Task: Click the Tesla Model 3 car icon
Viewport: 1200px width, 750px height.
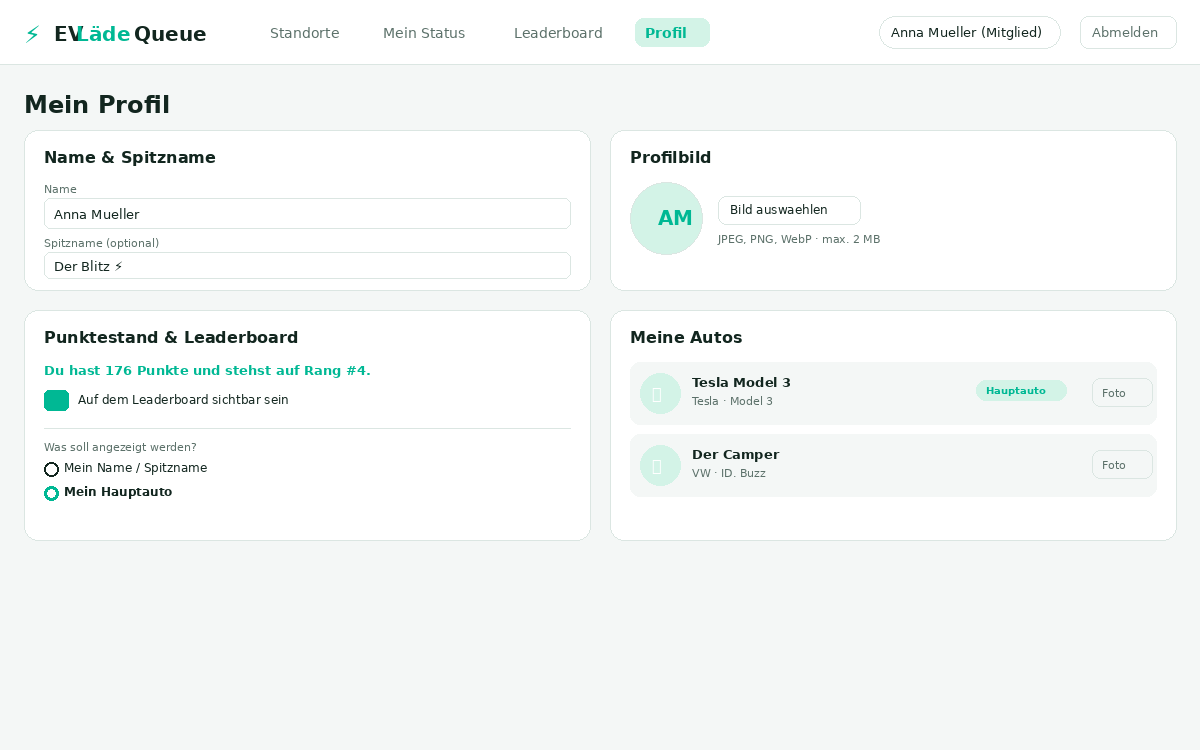Action: (x=660, y=394)
